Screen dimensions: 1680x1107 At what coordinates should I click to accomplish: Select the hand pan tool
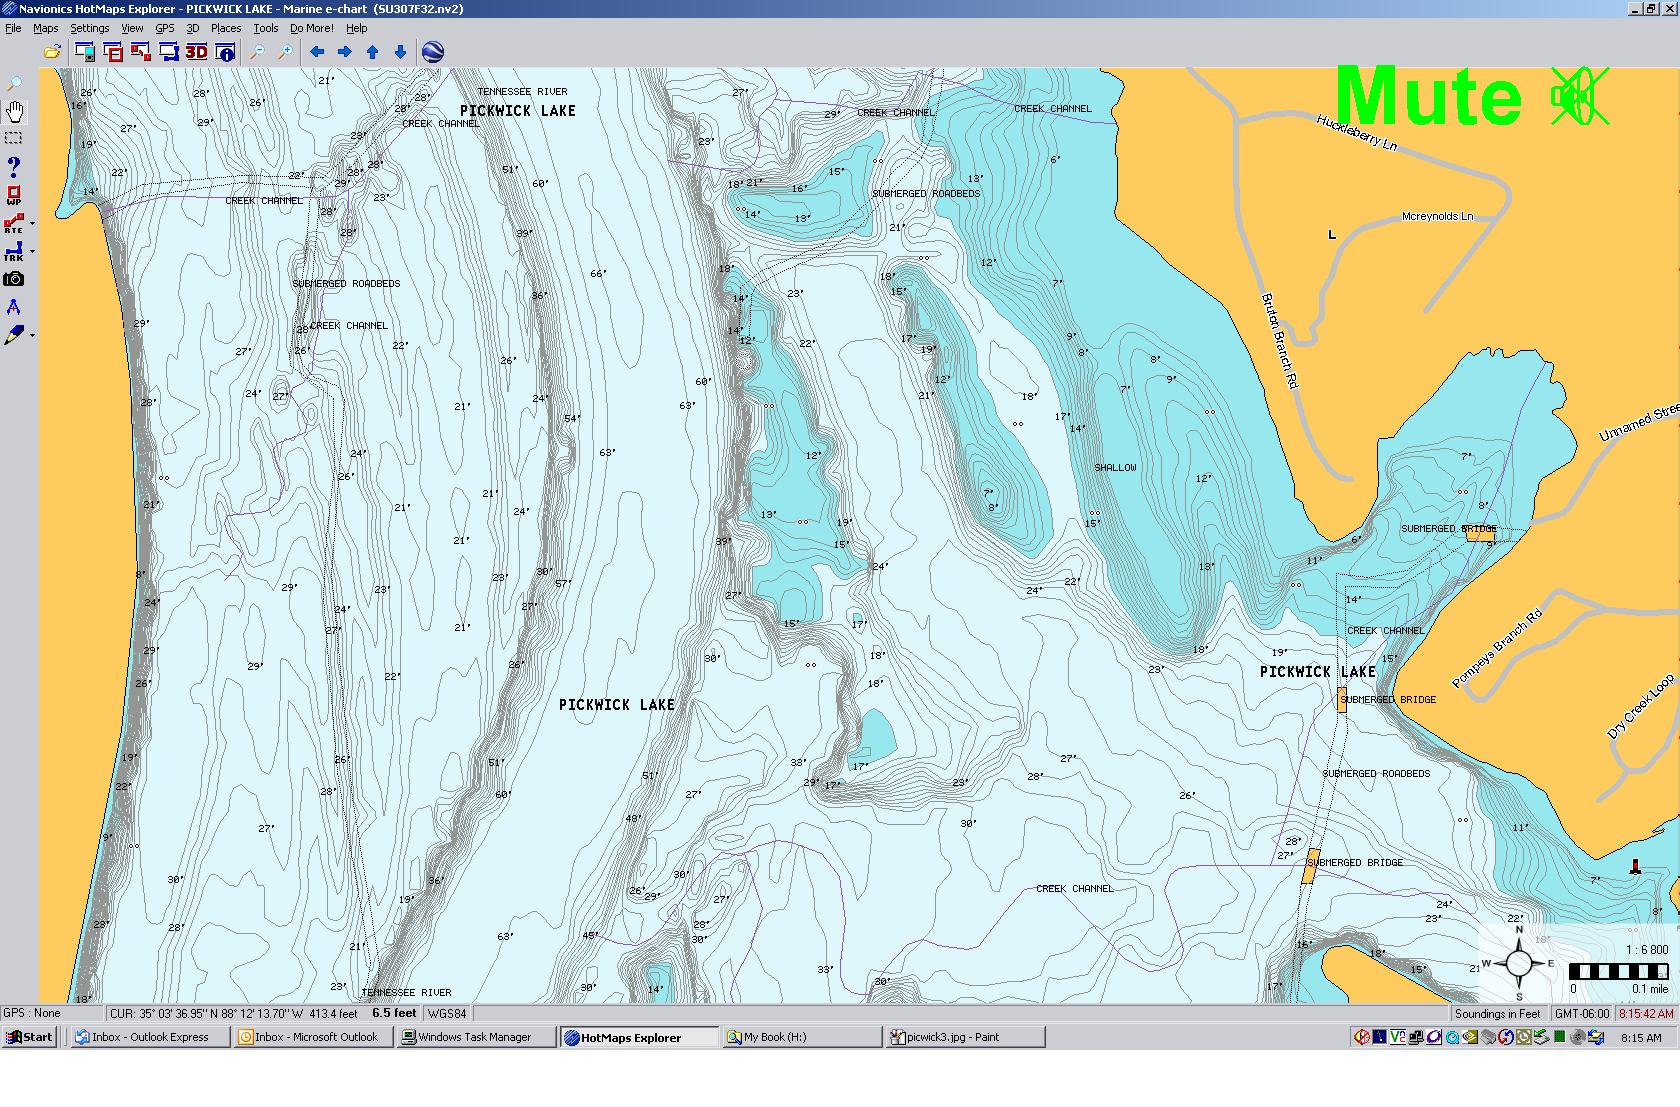click(14, 111)
